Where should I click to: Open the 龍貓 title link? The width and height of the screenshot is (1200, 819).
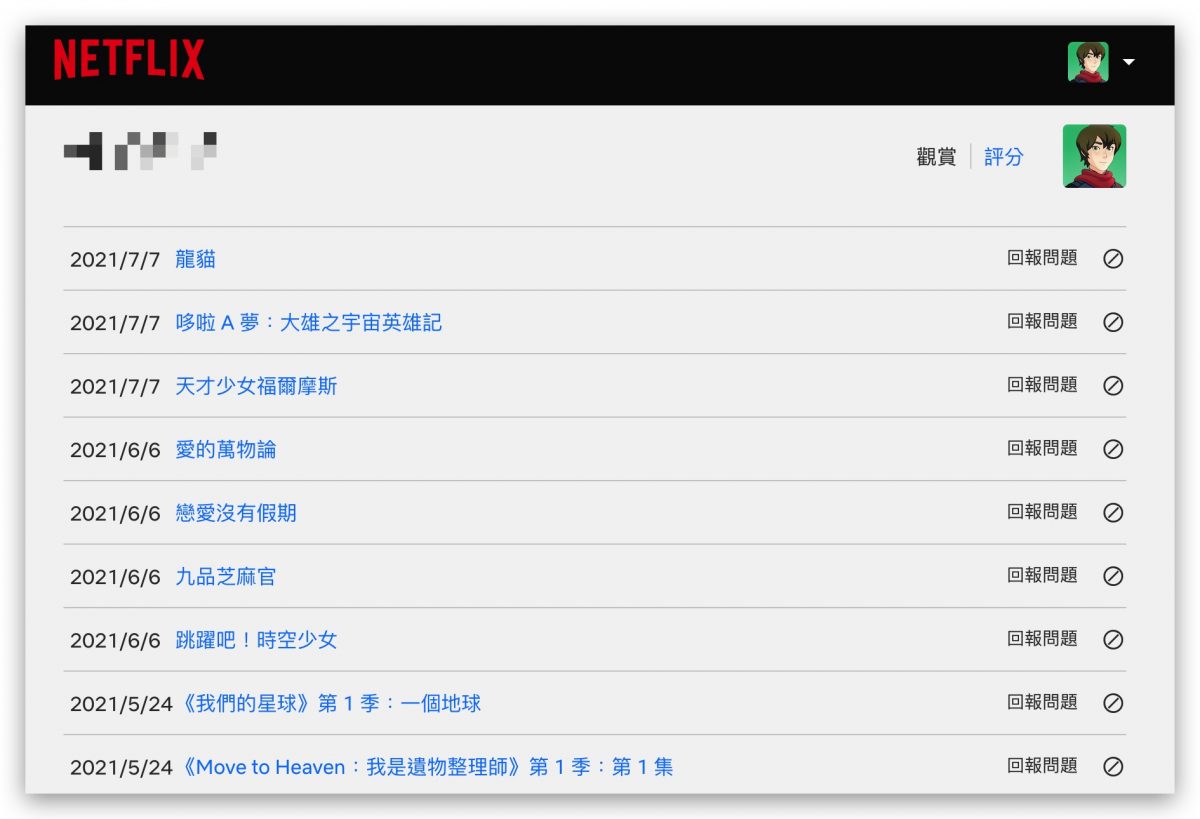(196, 260)
